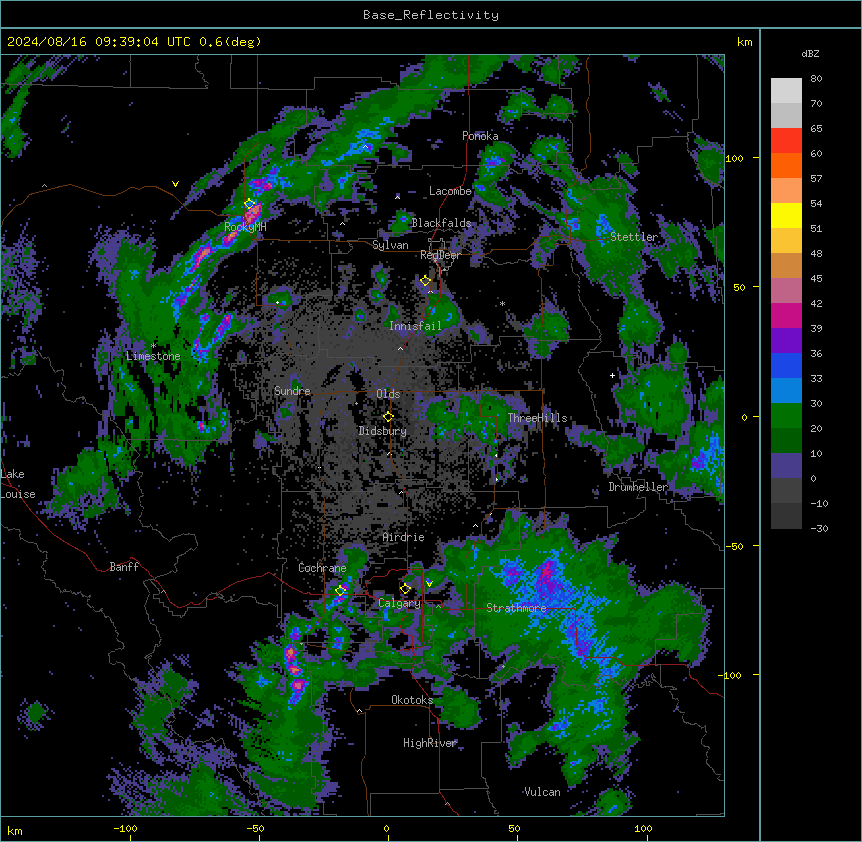Screen dimensions: 862x842
Task: Click the yellow diamond marker near RockyMH
Action: click(250, 204)
